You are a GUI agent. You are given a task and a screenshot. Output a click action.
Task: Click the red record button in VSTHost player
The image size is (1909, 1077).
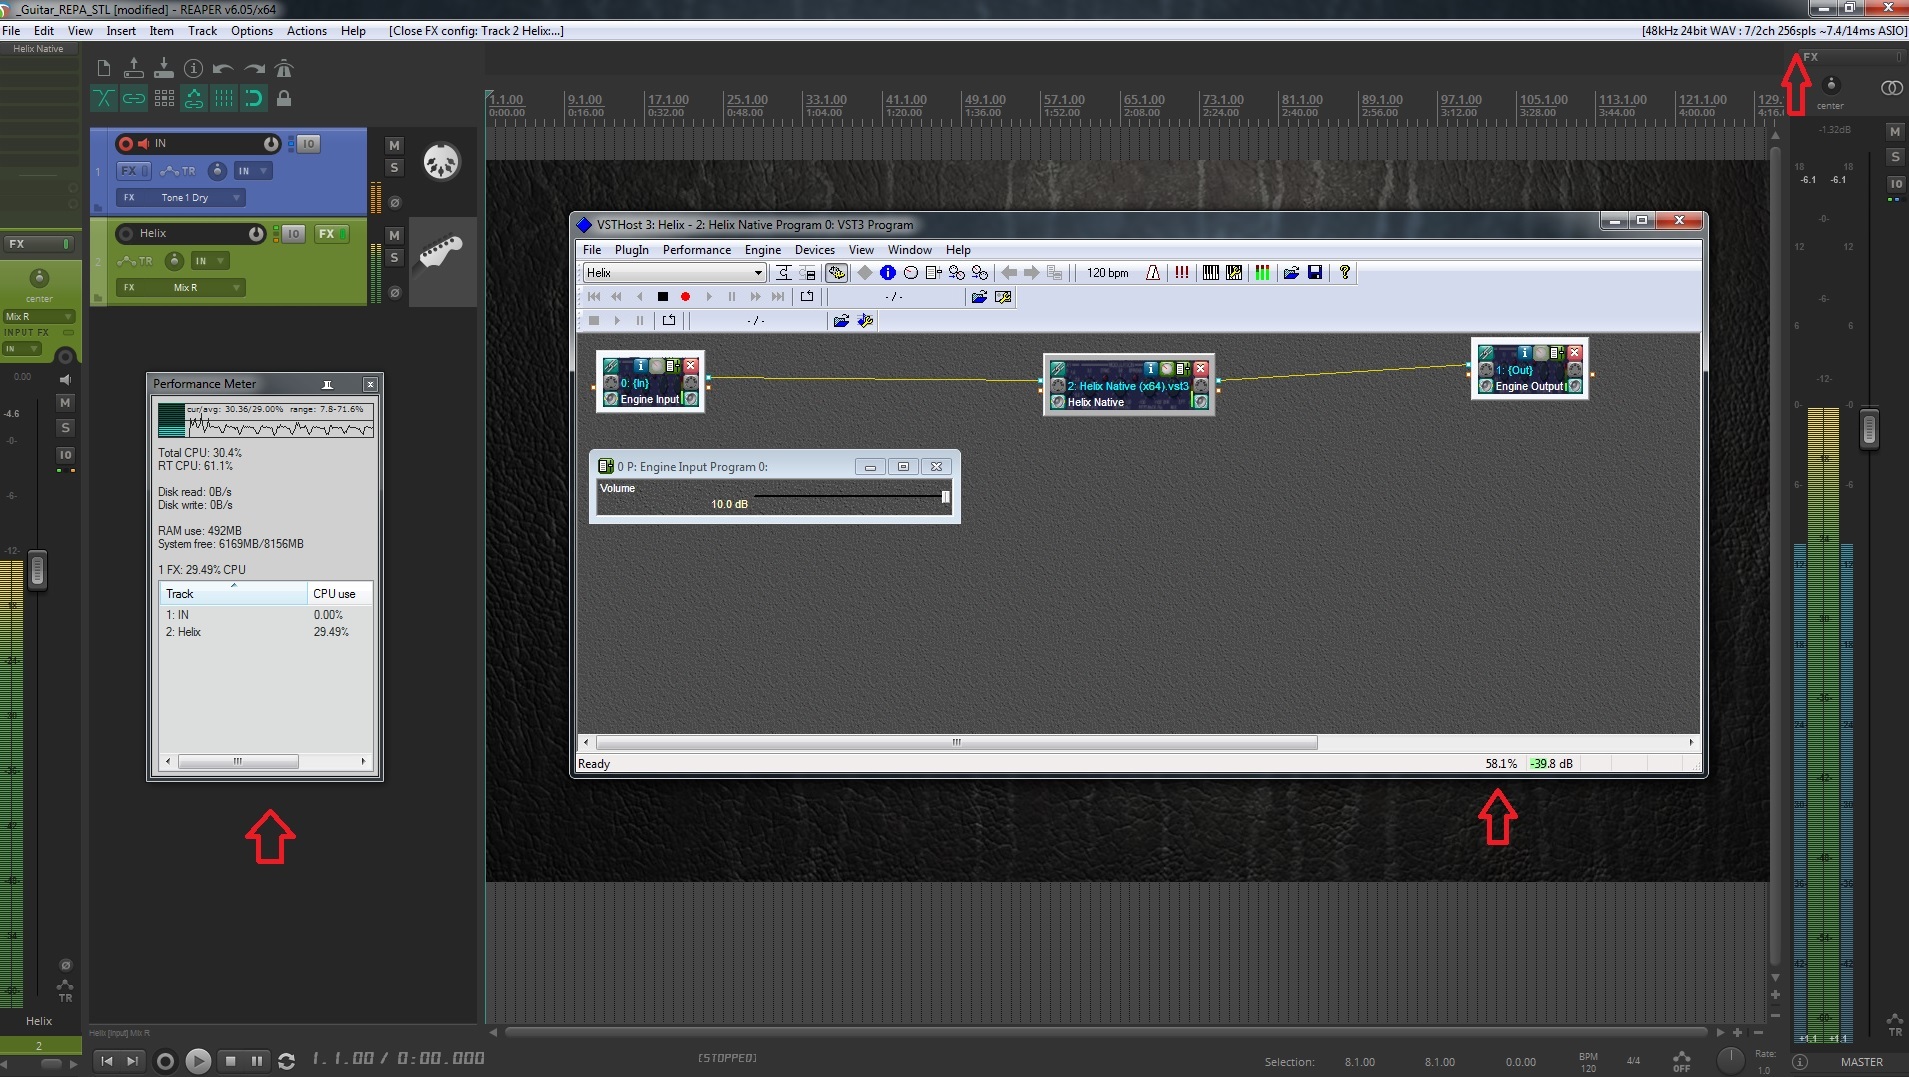pos(685,297)
